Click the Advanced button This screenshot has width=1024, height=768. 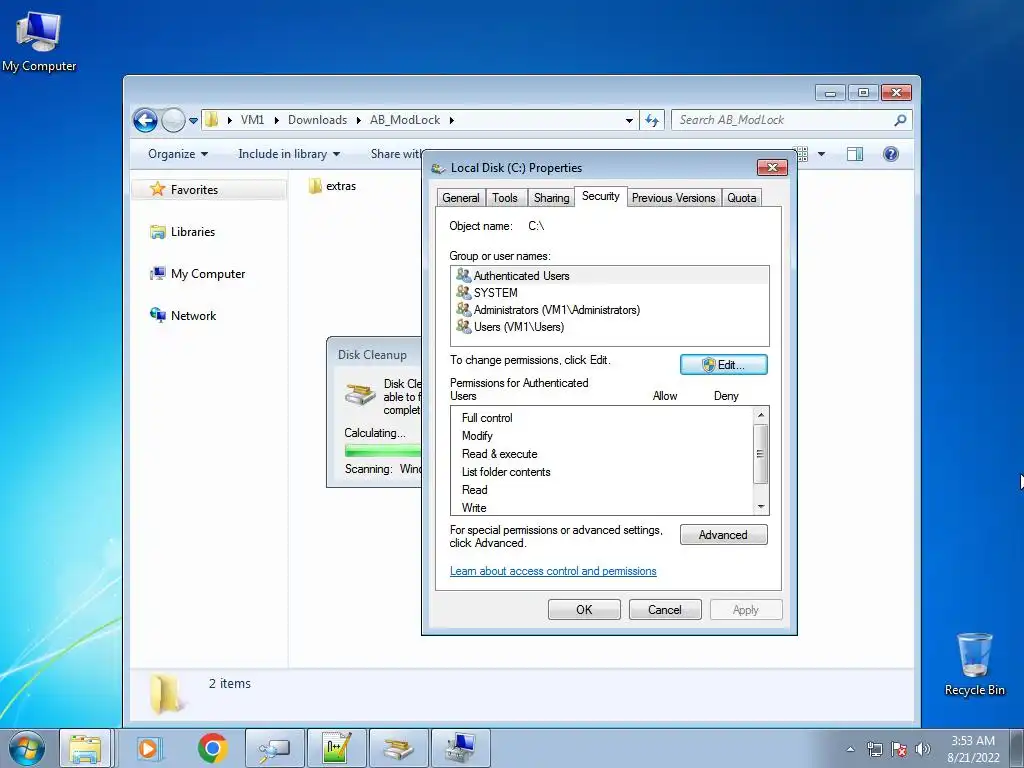tap(724, 535)
